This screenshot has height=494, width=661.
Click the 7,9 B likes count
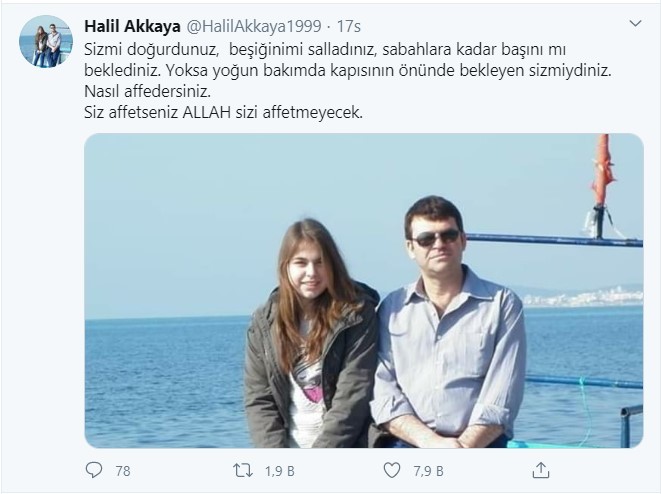coord(428,471)
